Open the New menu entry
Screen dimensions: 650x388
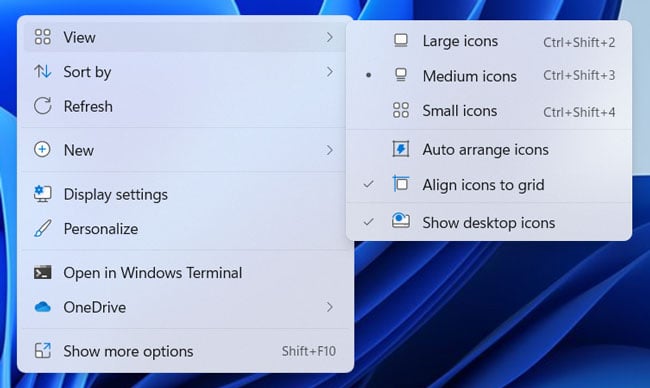(x=185, y=150)
